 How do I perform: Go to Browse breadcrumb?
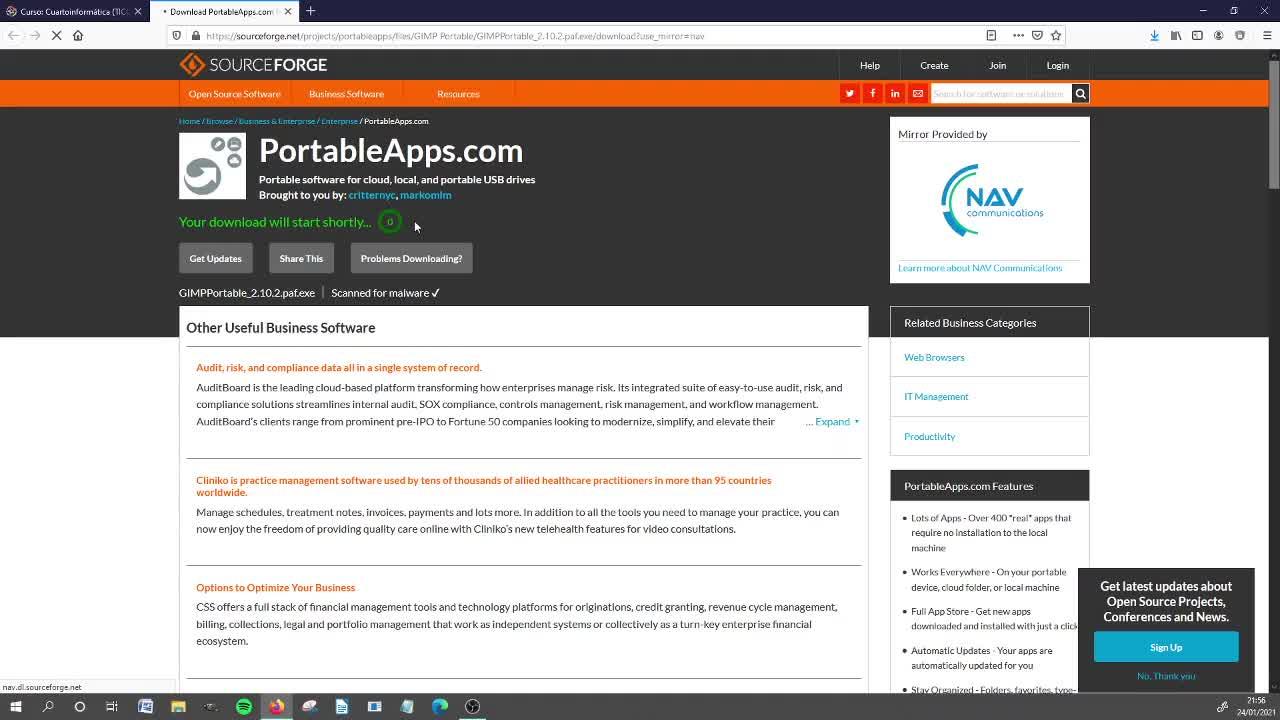pyautogui.click(x=219, y=121)
